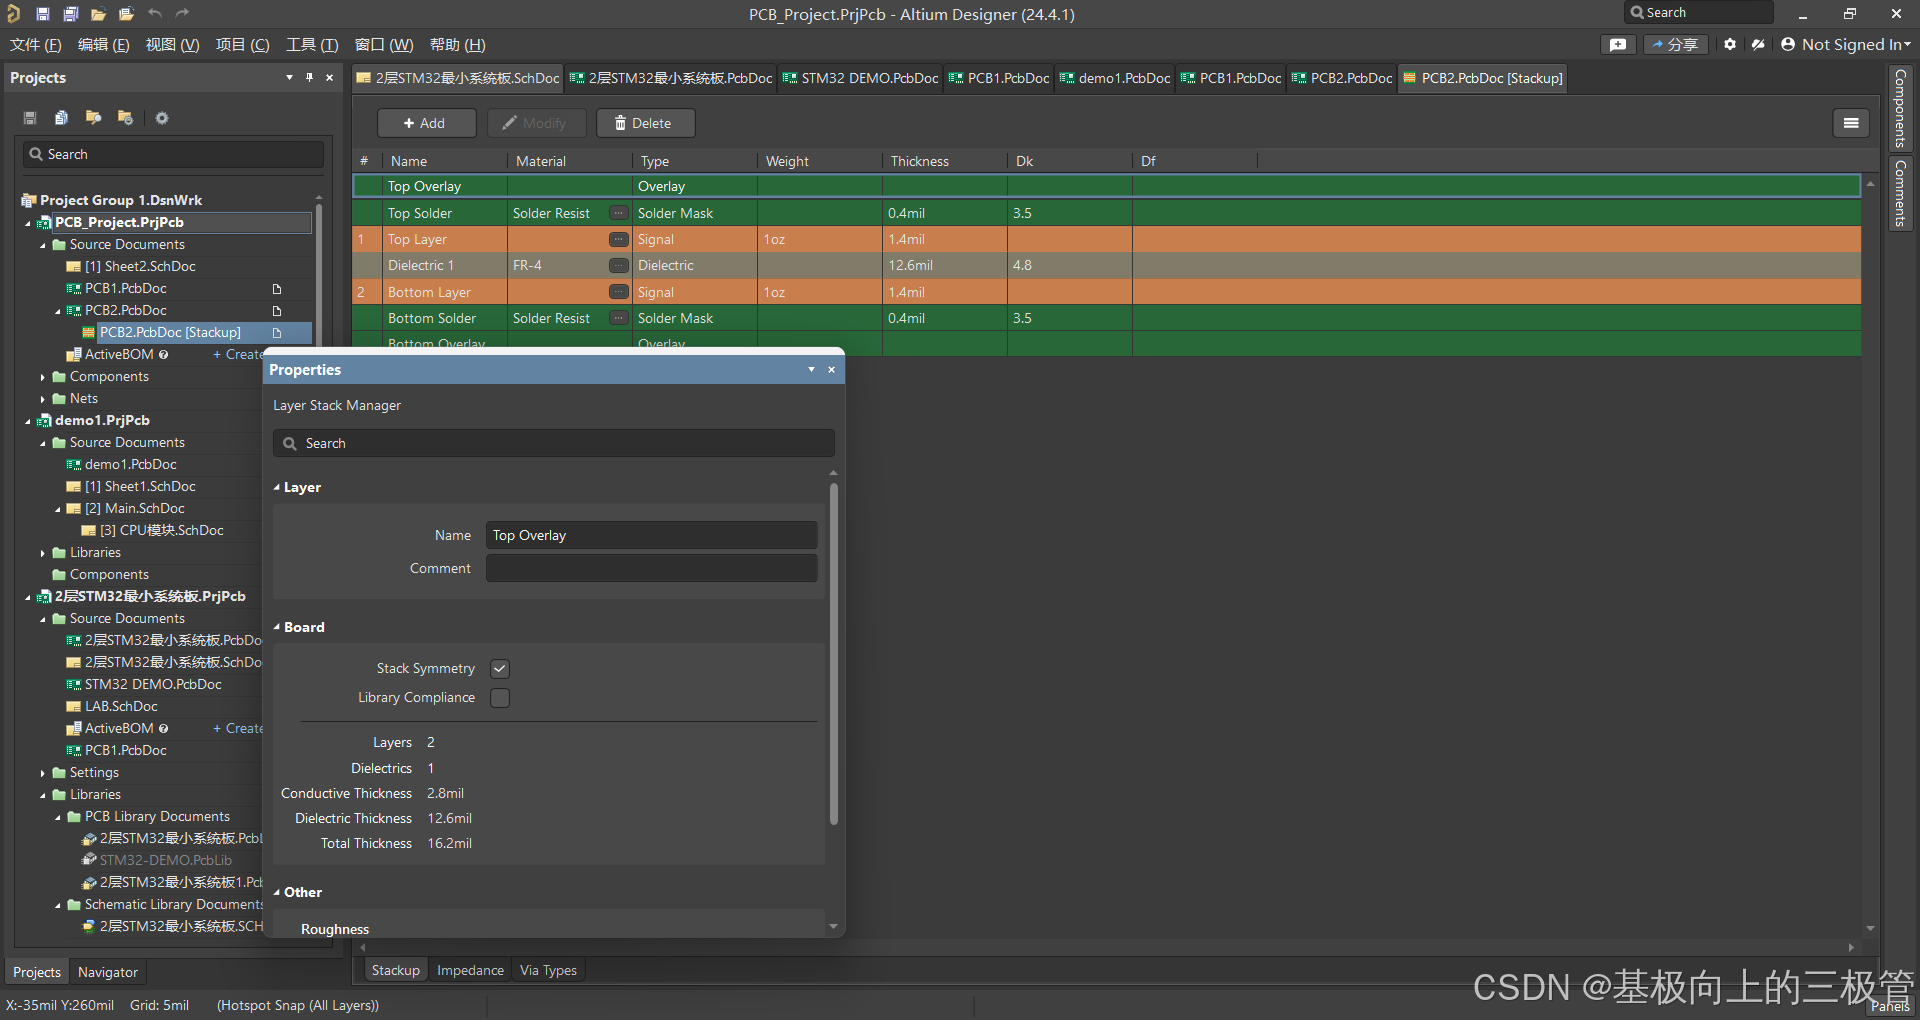Screen dimensions: 1920x1020
Task: Collapse the demo1.PrjPcb project node
Action: [x=28, y=421]
